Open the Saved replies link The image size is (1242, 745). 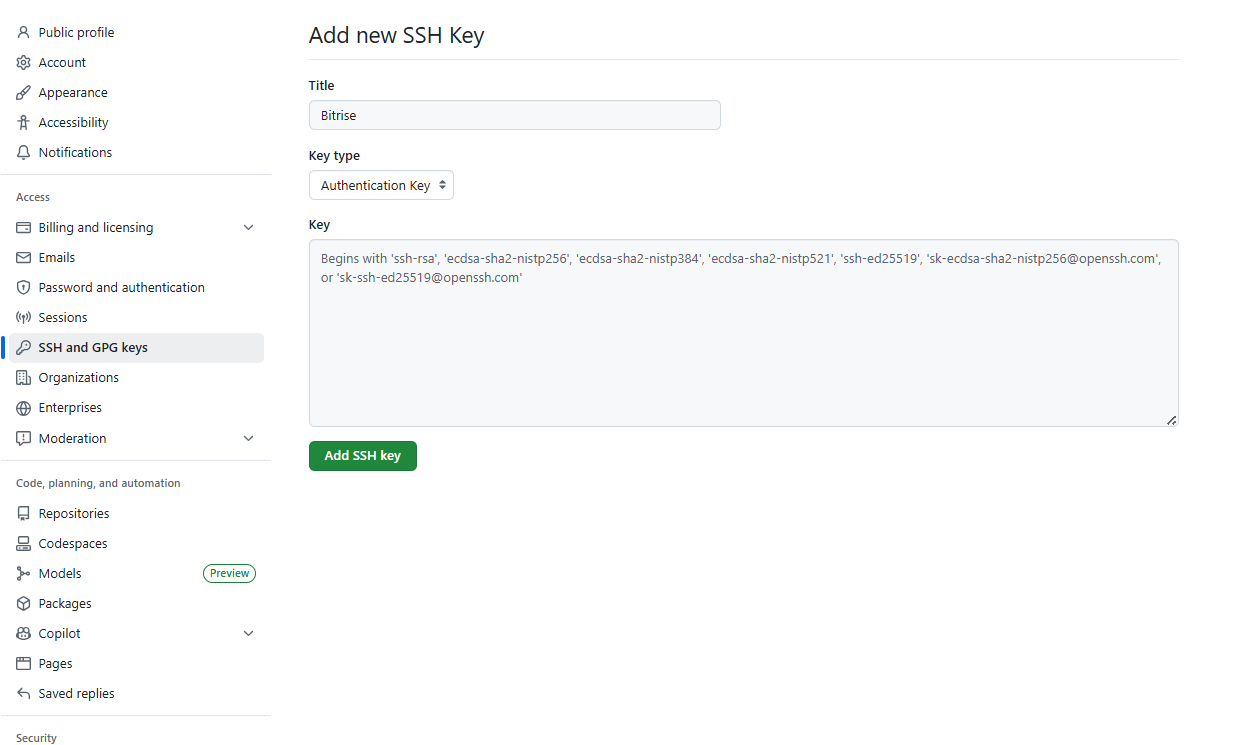coord(76,693)
